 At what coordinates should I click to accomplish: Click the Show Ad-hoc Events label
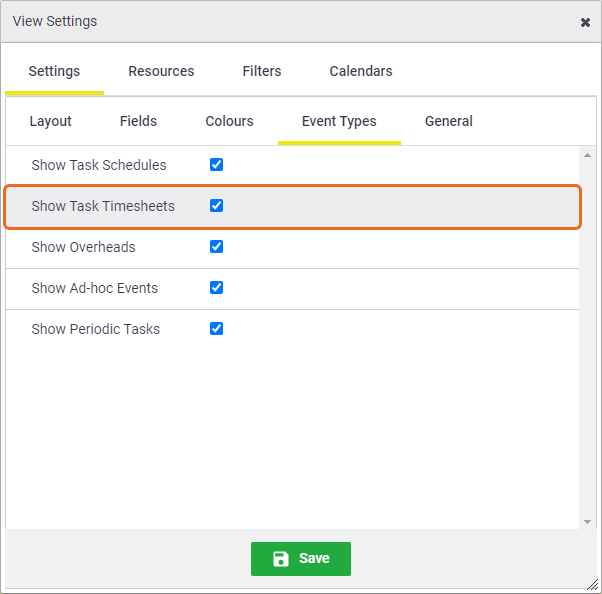[x=94, y=288]
